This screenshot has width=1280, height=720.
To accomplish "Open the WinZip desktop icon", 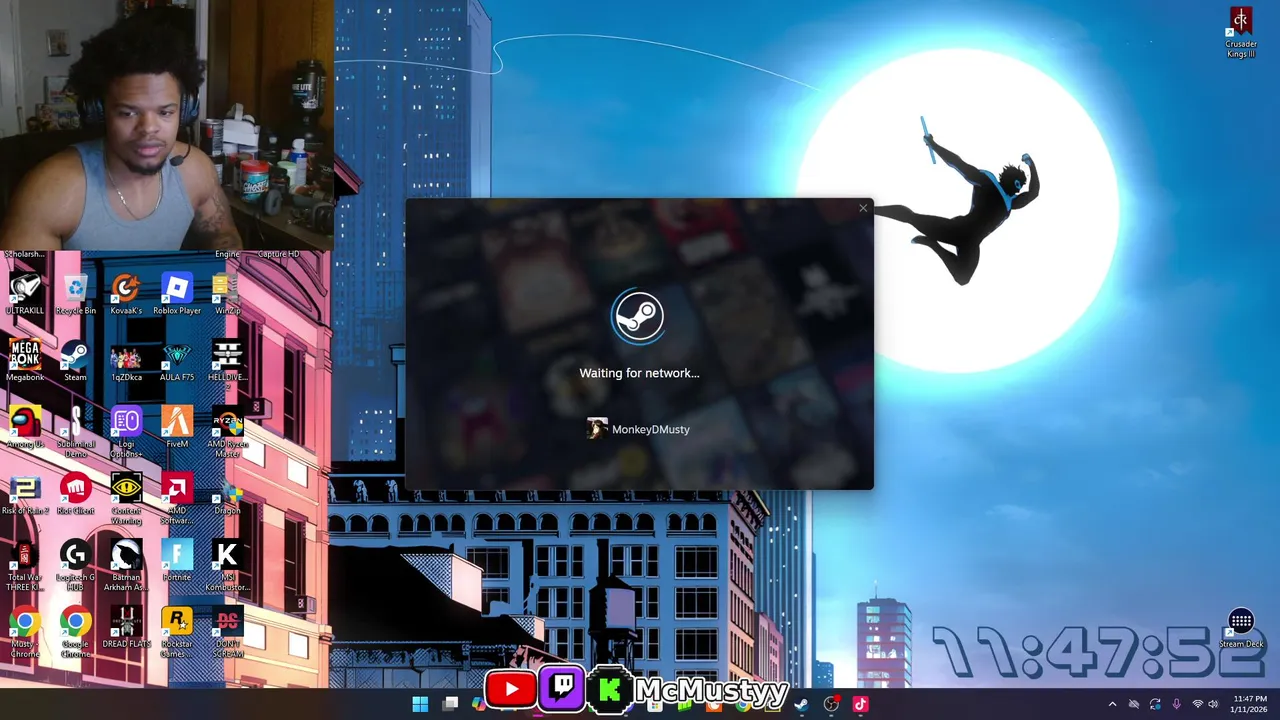I will click(227, 295).
